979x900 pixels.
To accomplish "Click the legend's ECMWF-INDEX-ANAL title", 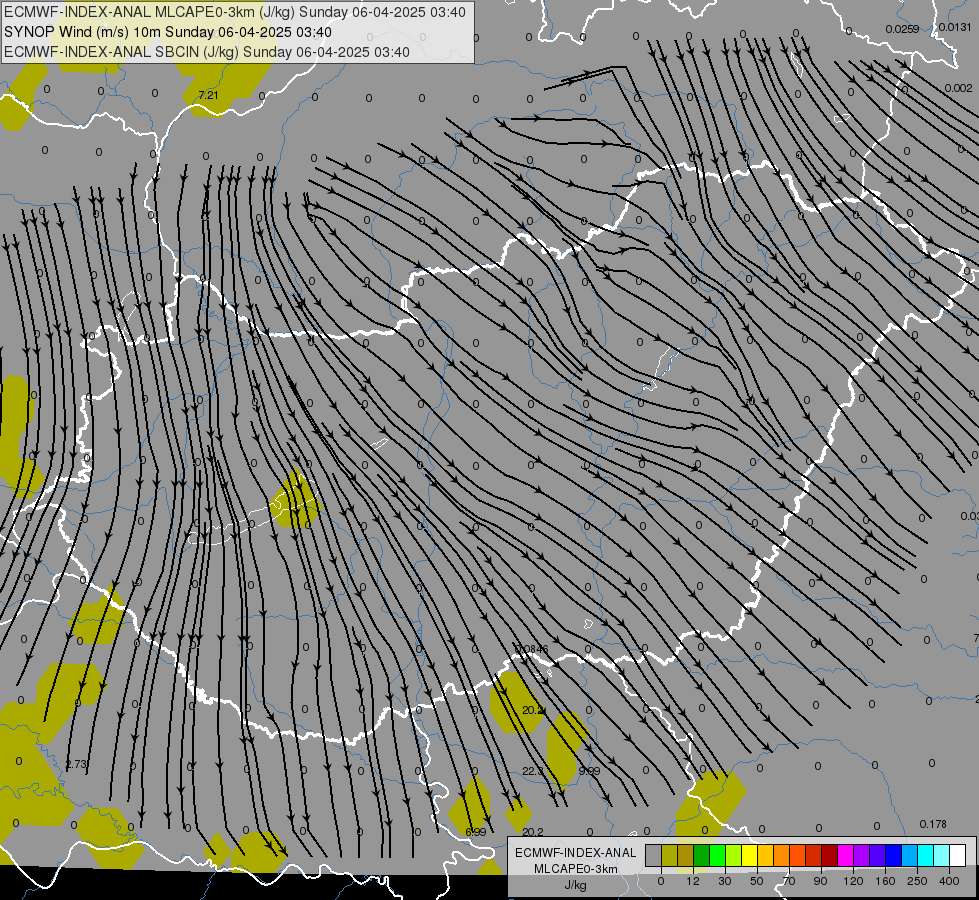I will click(x=576, y=853).
